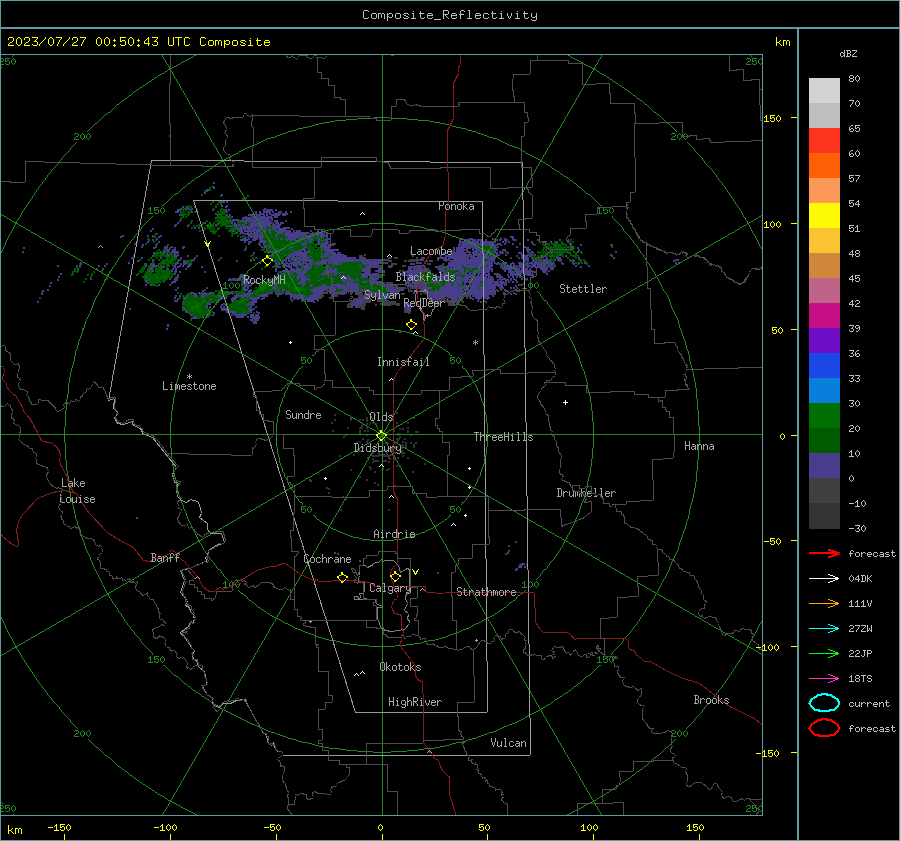Select the yellow 51-54 dBZ color swatch
This screenshot has width=900, height=841.
click(x=824, y=216)
